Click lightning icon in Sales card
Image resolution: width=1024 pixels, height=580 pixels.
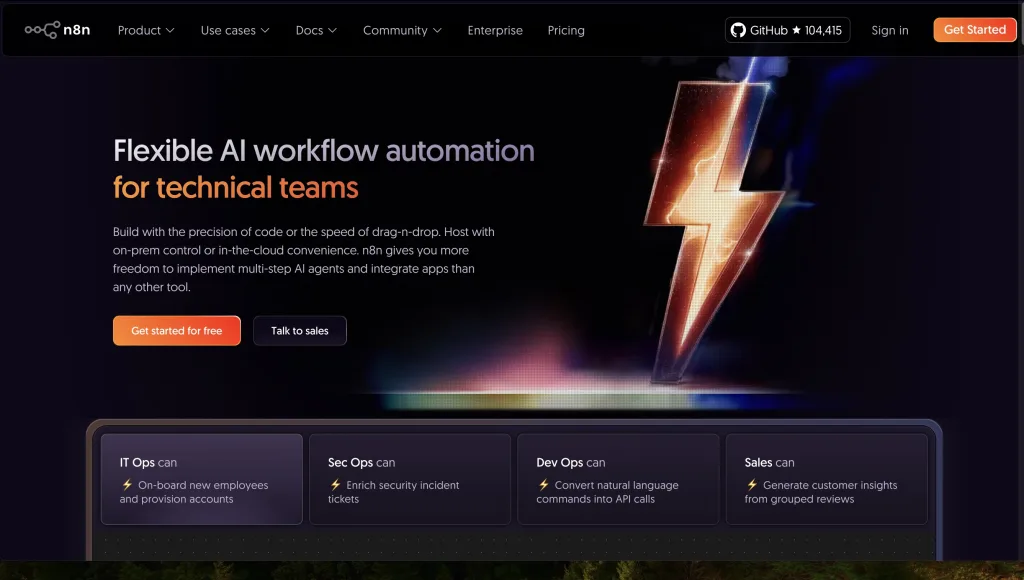pyautogui.click(x=752, y=485)
